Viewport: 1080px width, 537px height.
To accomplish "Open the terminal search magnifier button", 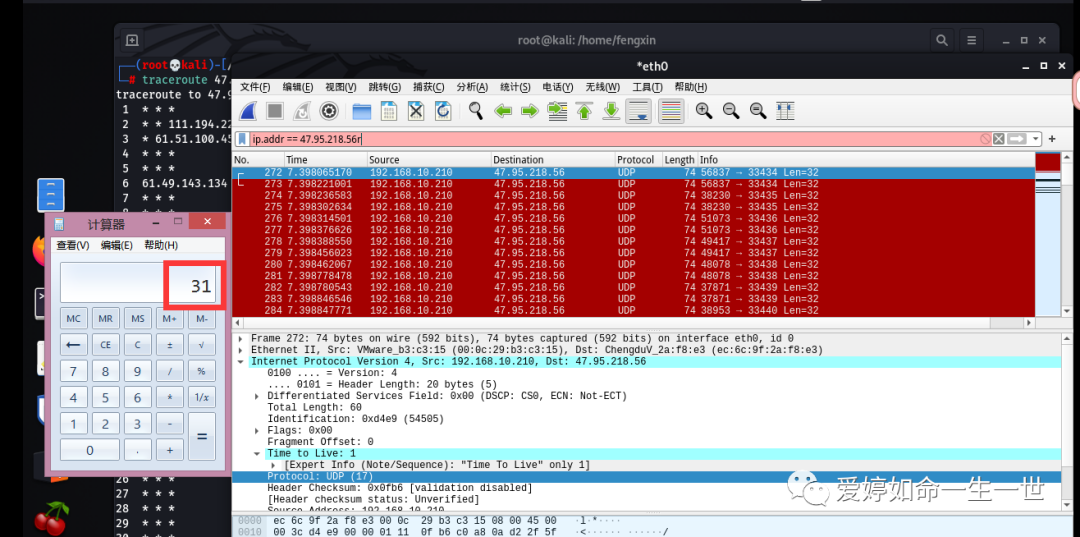I will [x=941, y=41].
